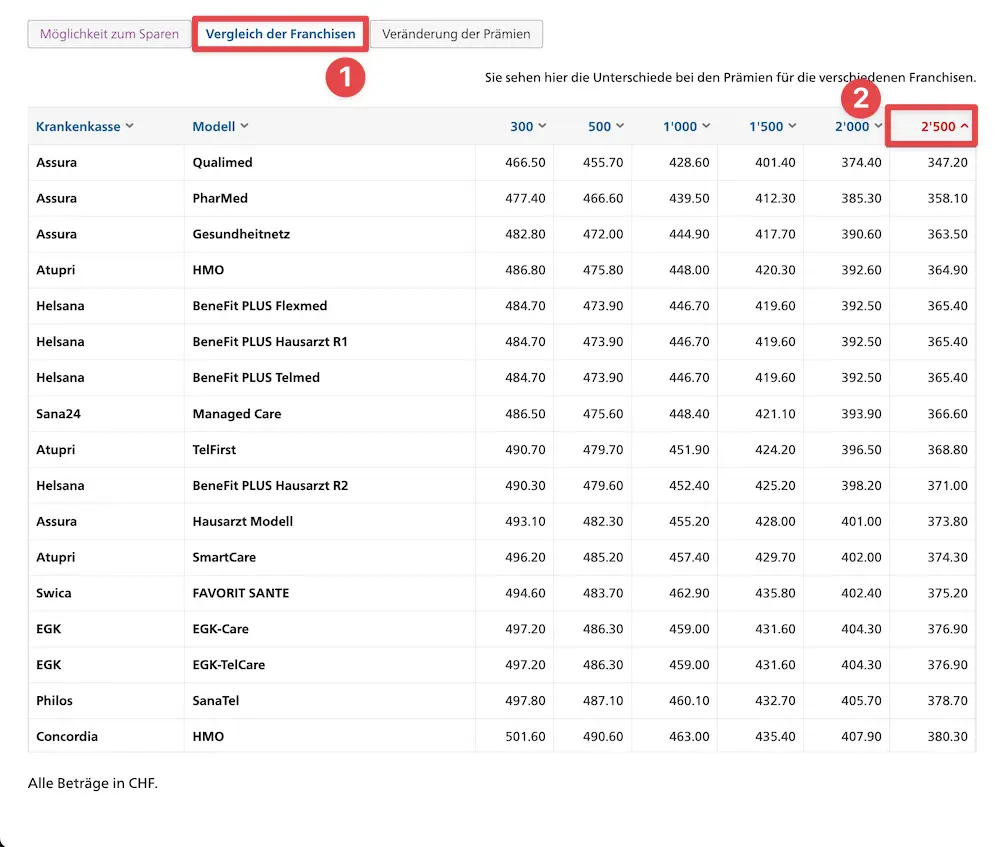Viewport: 1000px width, 847px height.
Task: Sort by the 300 franchise column
Action: pos(528,126)
